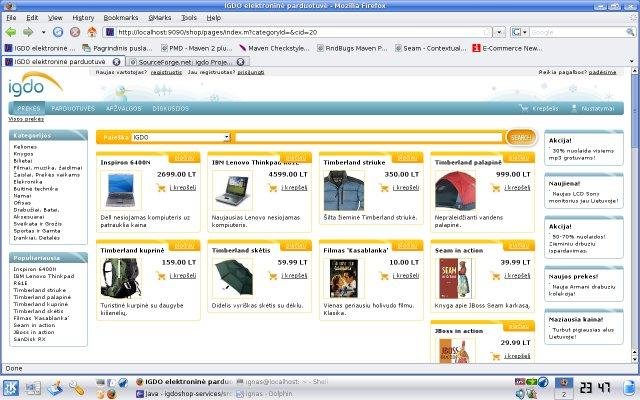Select the PREKĖS navigation tab

click(x=29, y=109)
